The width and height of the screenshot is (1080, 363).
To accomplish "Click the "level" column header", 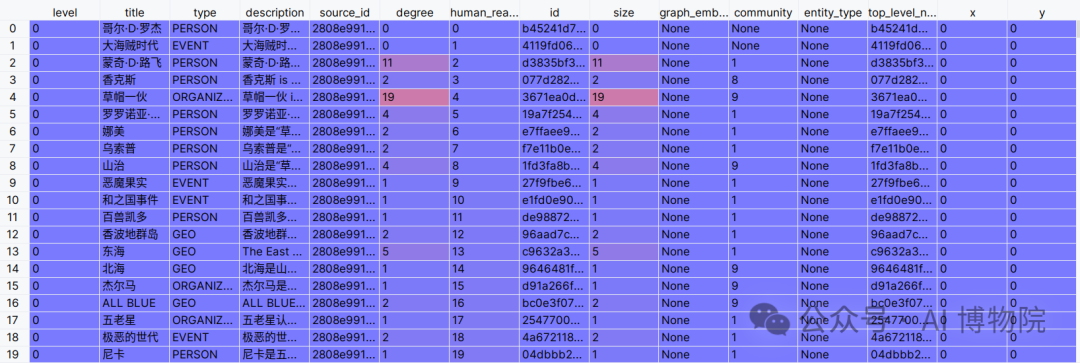I will point(65,12).
